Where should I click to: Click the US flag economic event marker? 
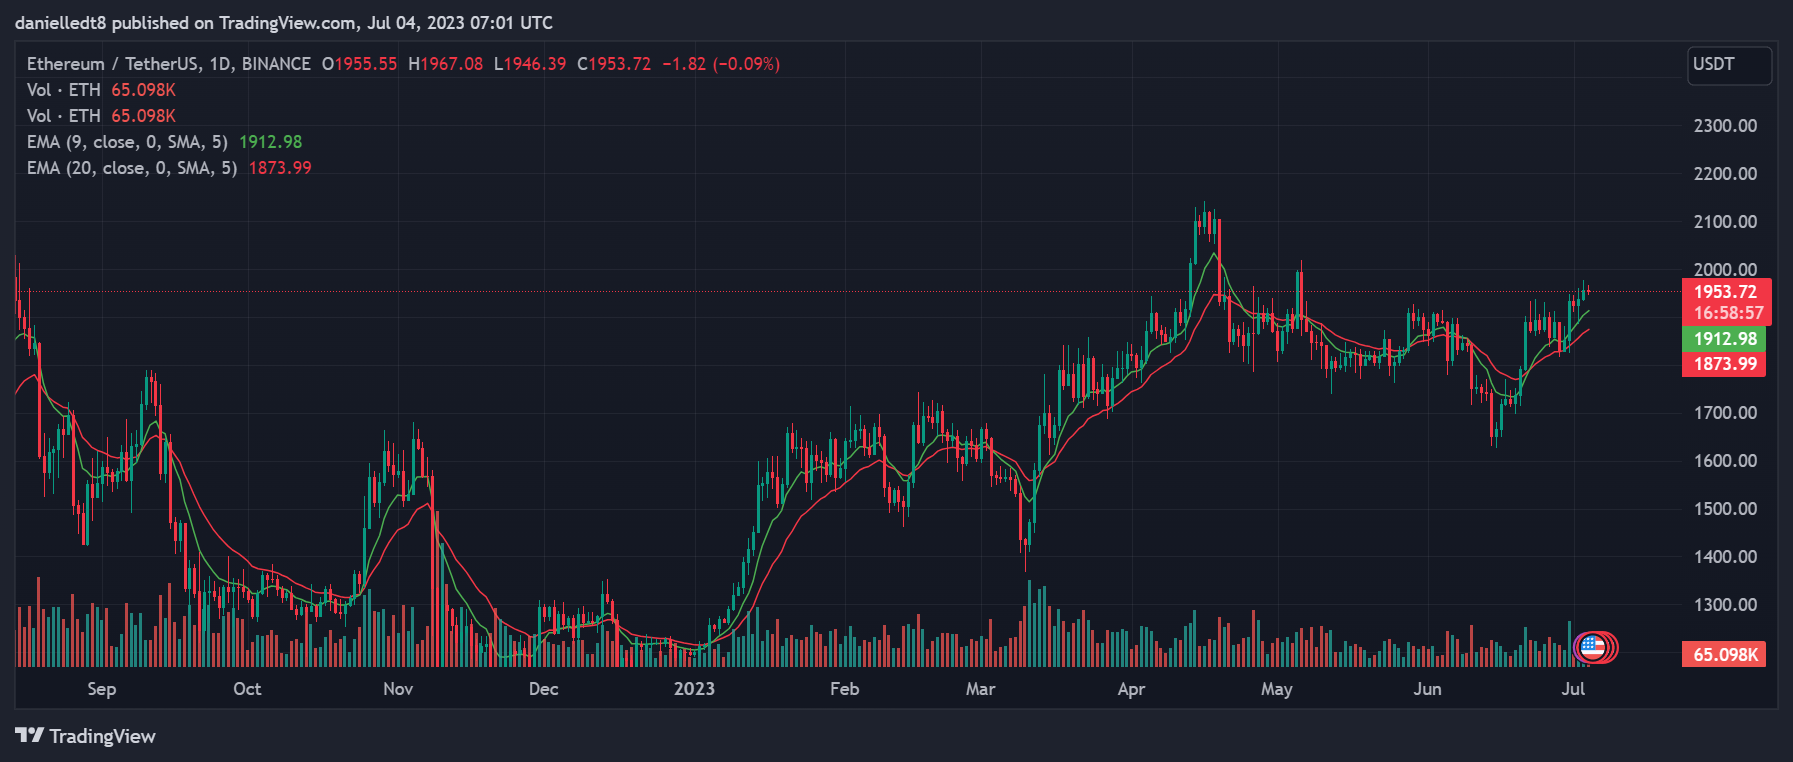pyautogui.click(x=1592, y=647)
